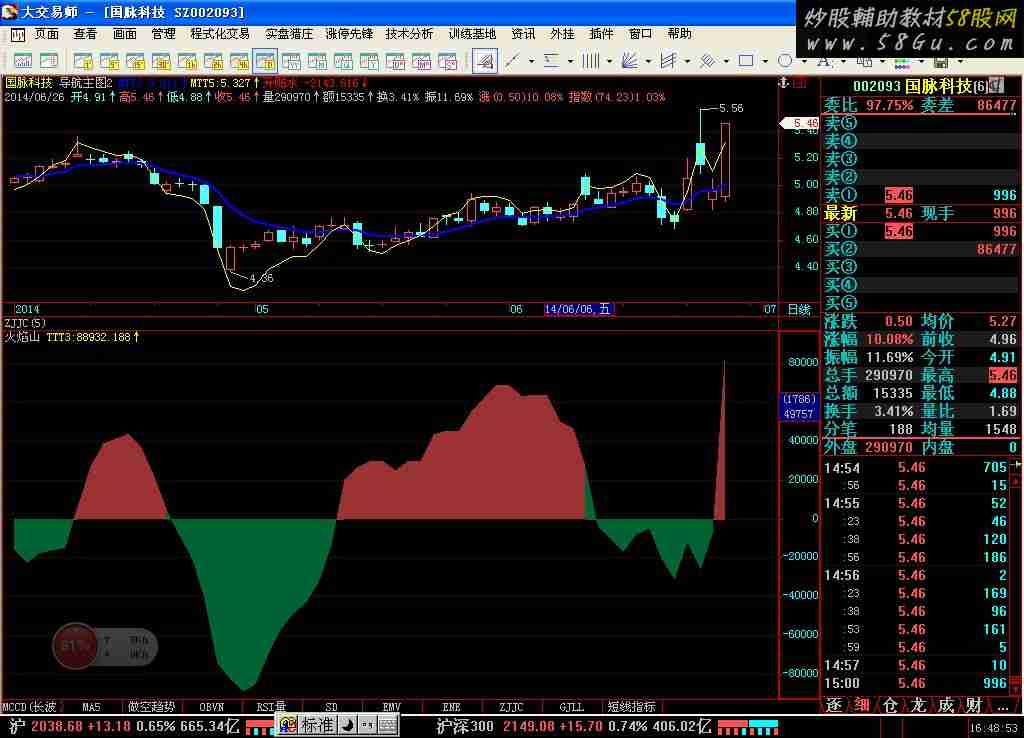
Task: Click the ... more tabs button
Action: coord(1002,705)
